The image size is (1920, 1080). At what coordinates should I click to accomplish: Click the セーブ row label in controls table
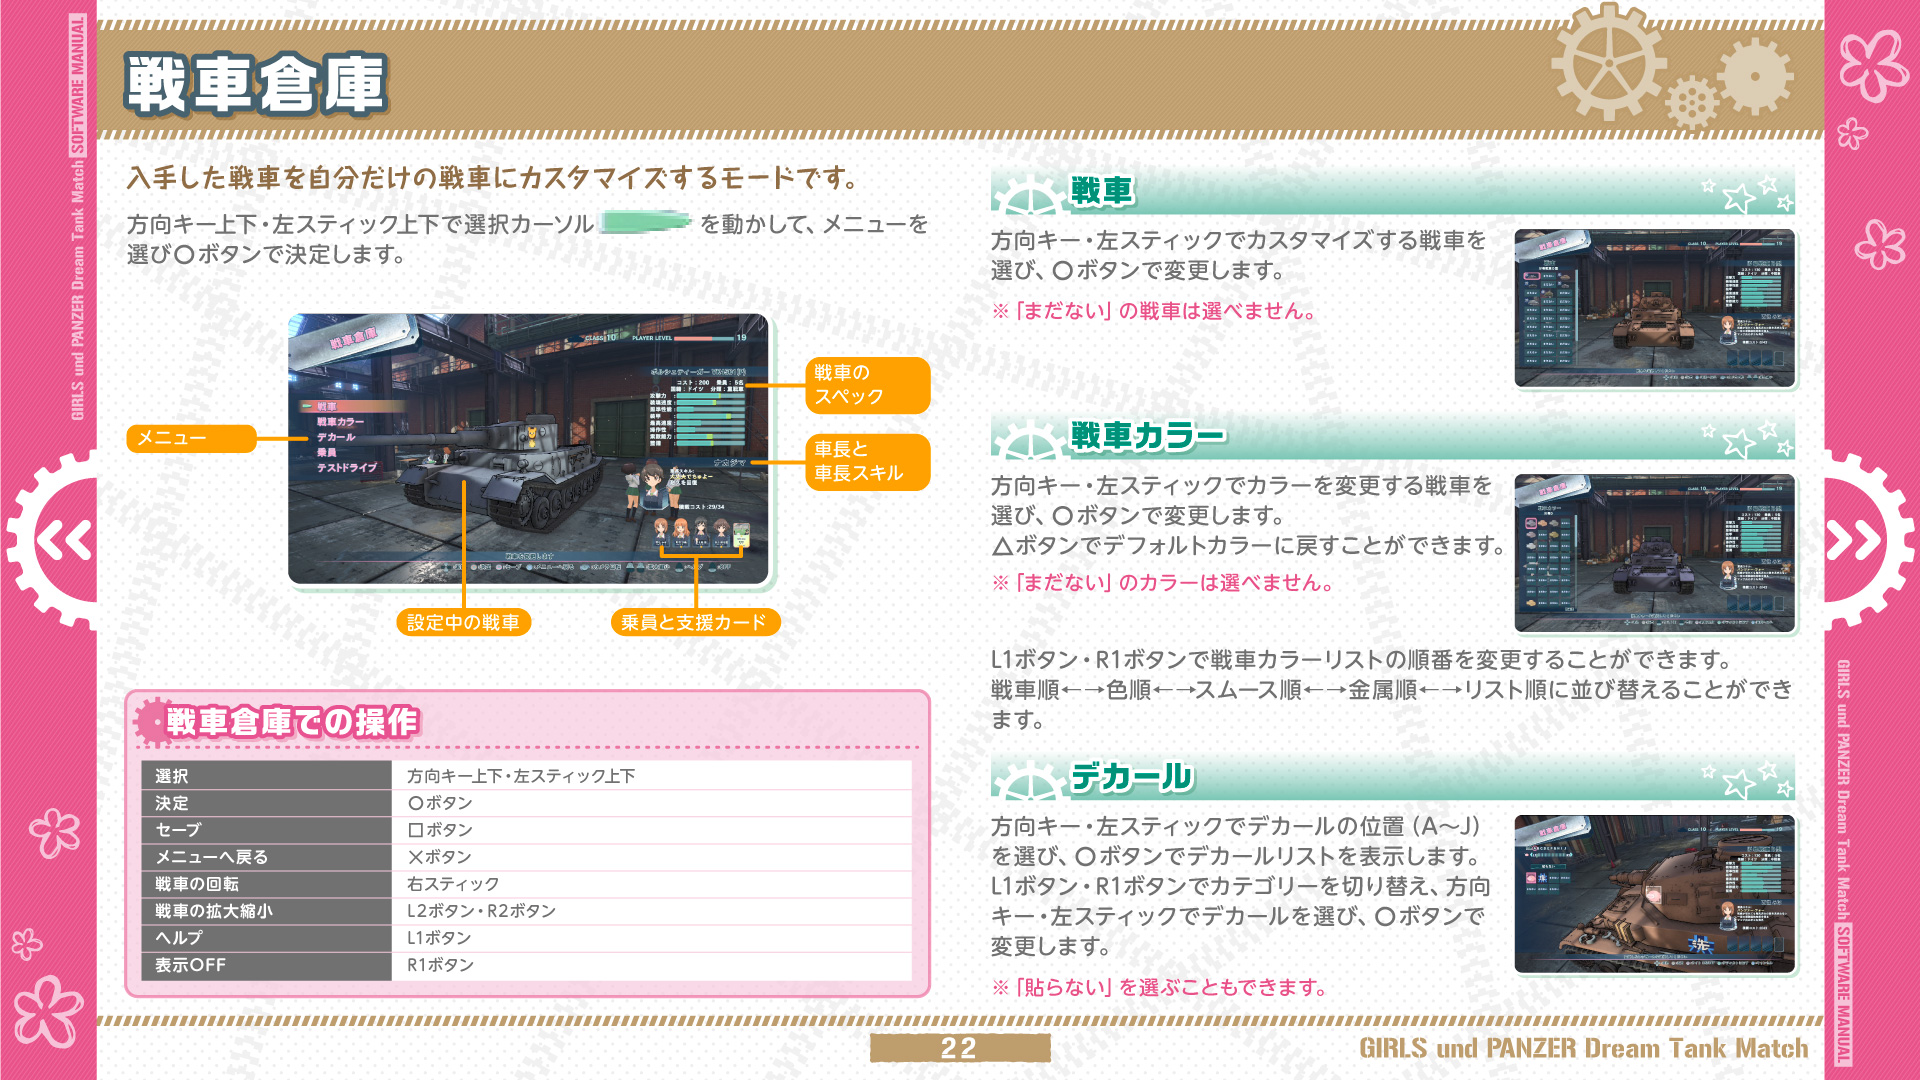[x=266, y=830]
